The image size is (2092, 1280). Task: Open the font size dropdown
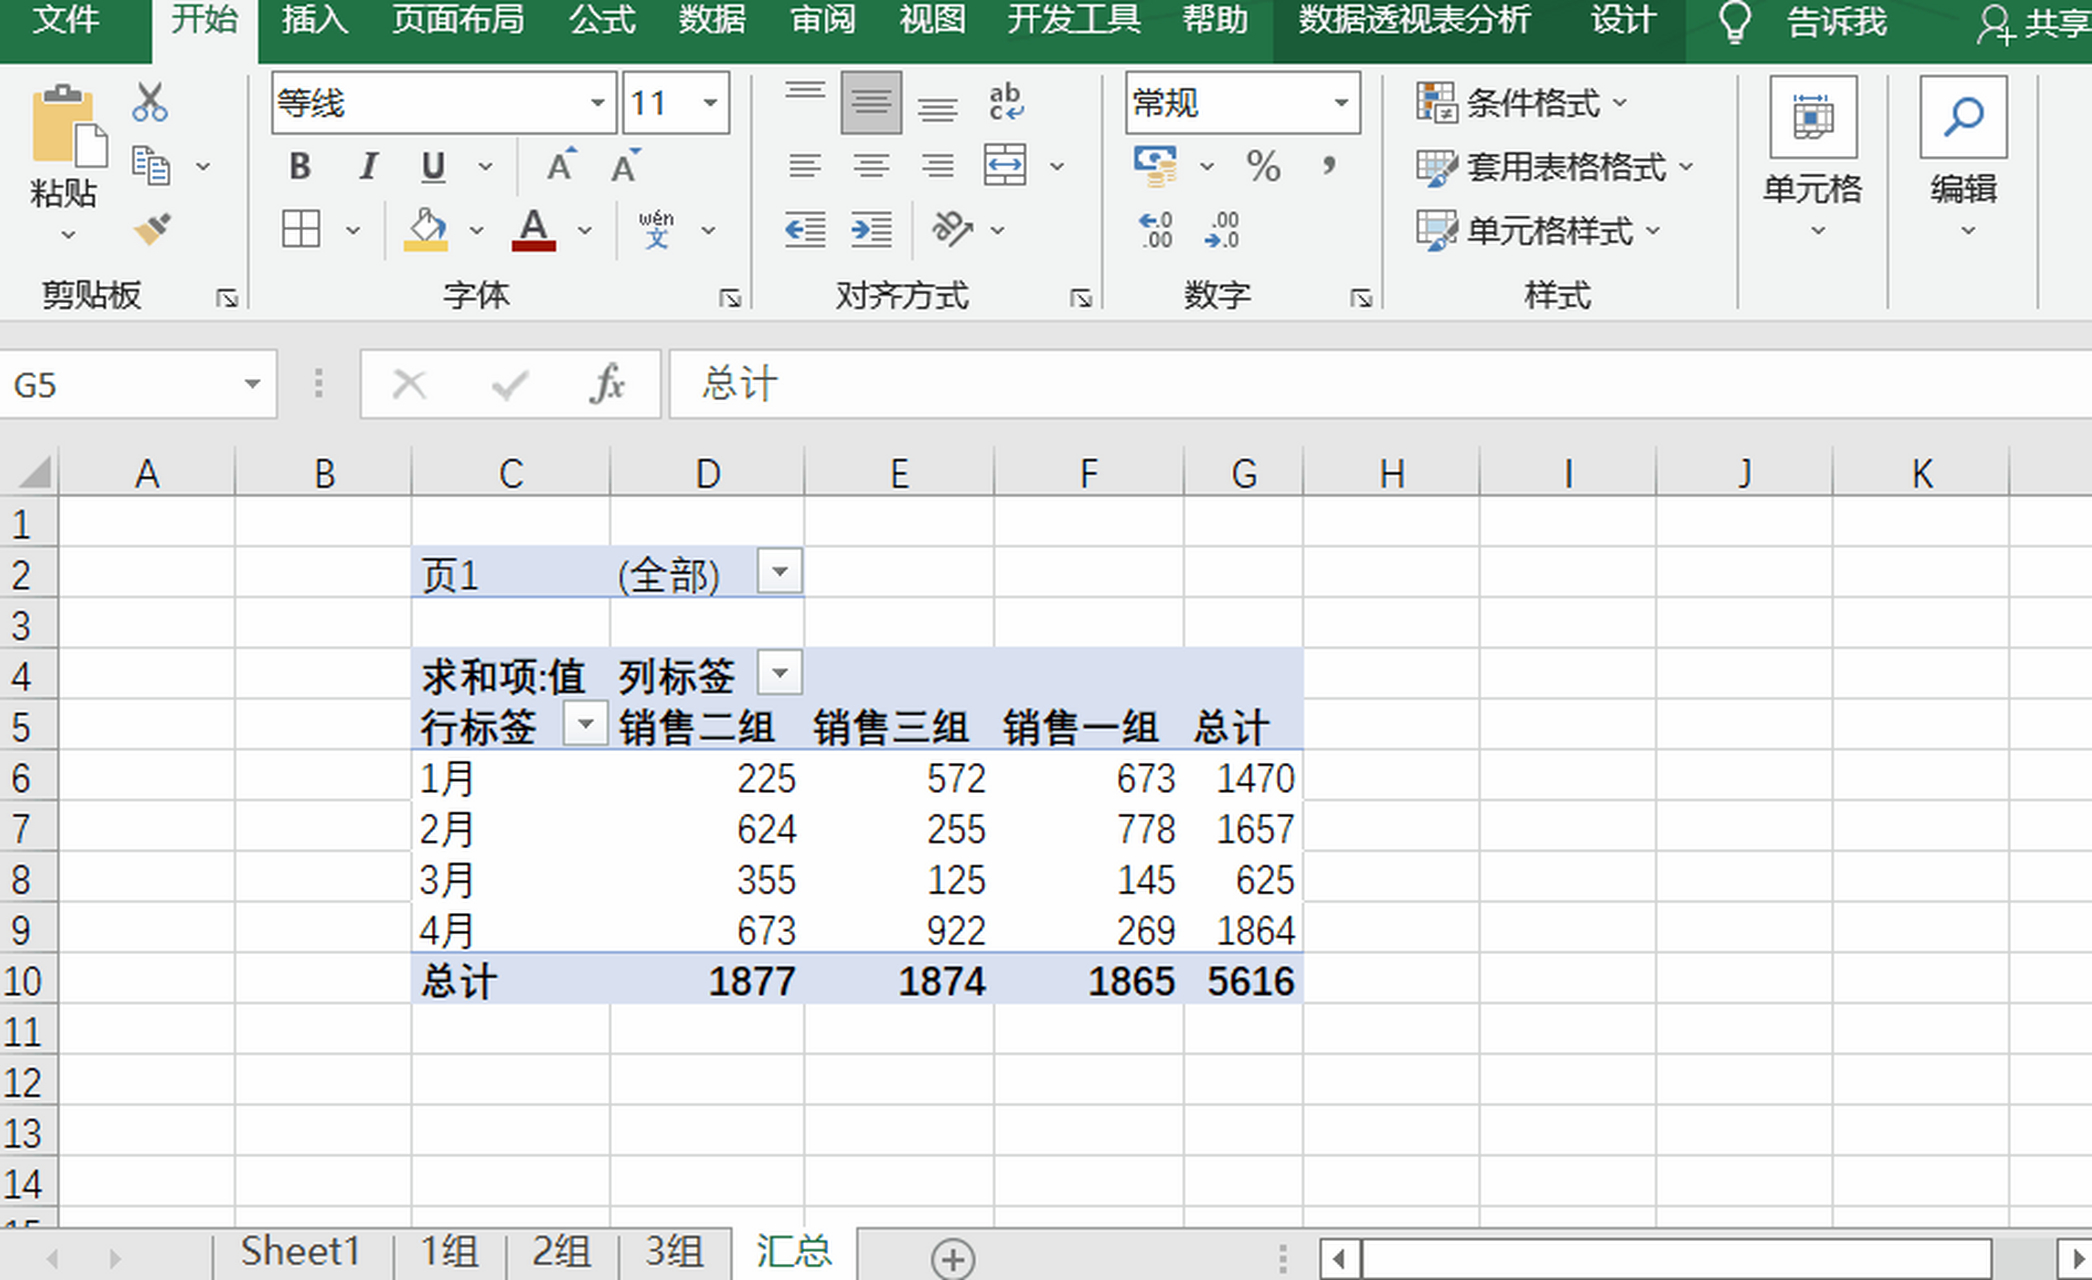tap(710, 102)
